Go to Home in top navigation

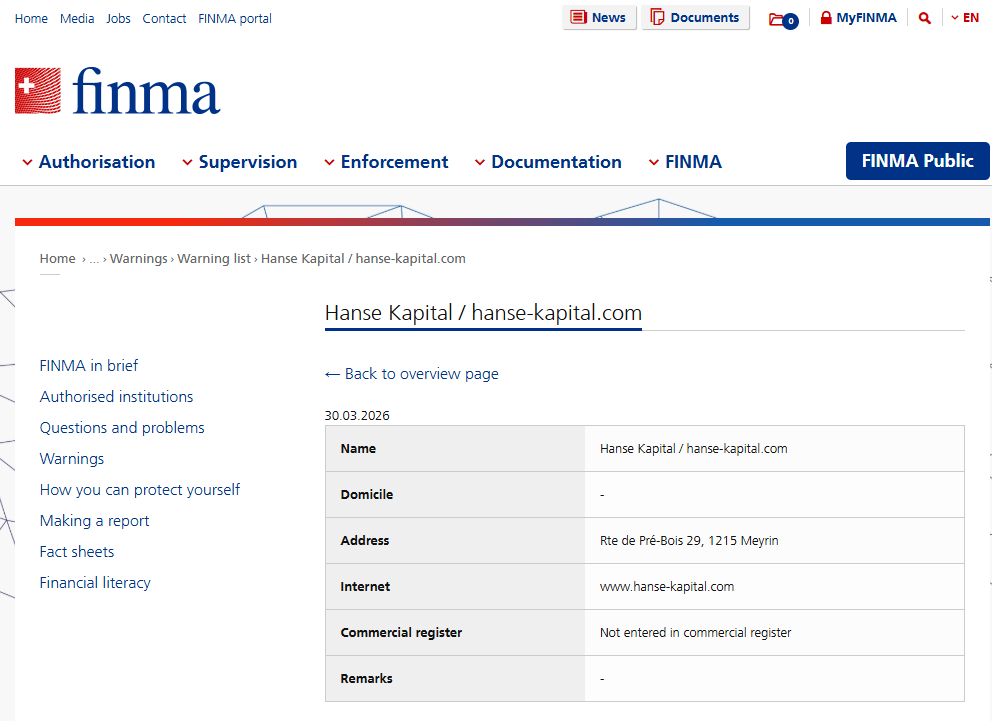(x=31, y=19)
